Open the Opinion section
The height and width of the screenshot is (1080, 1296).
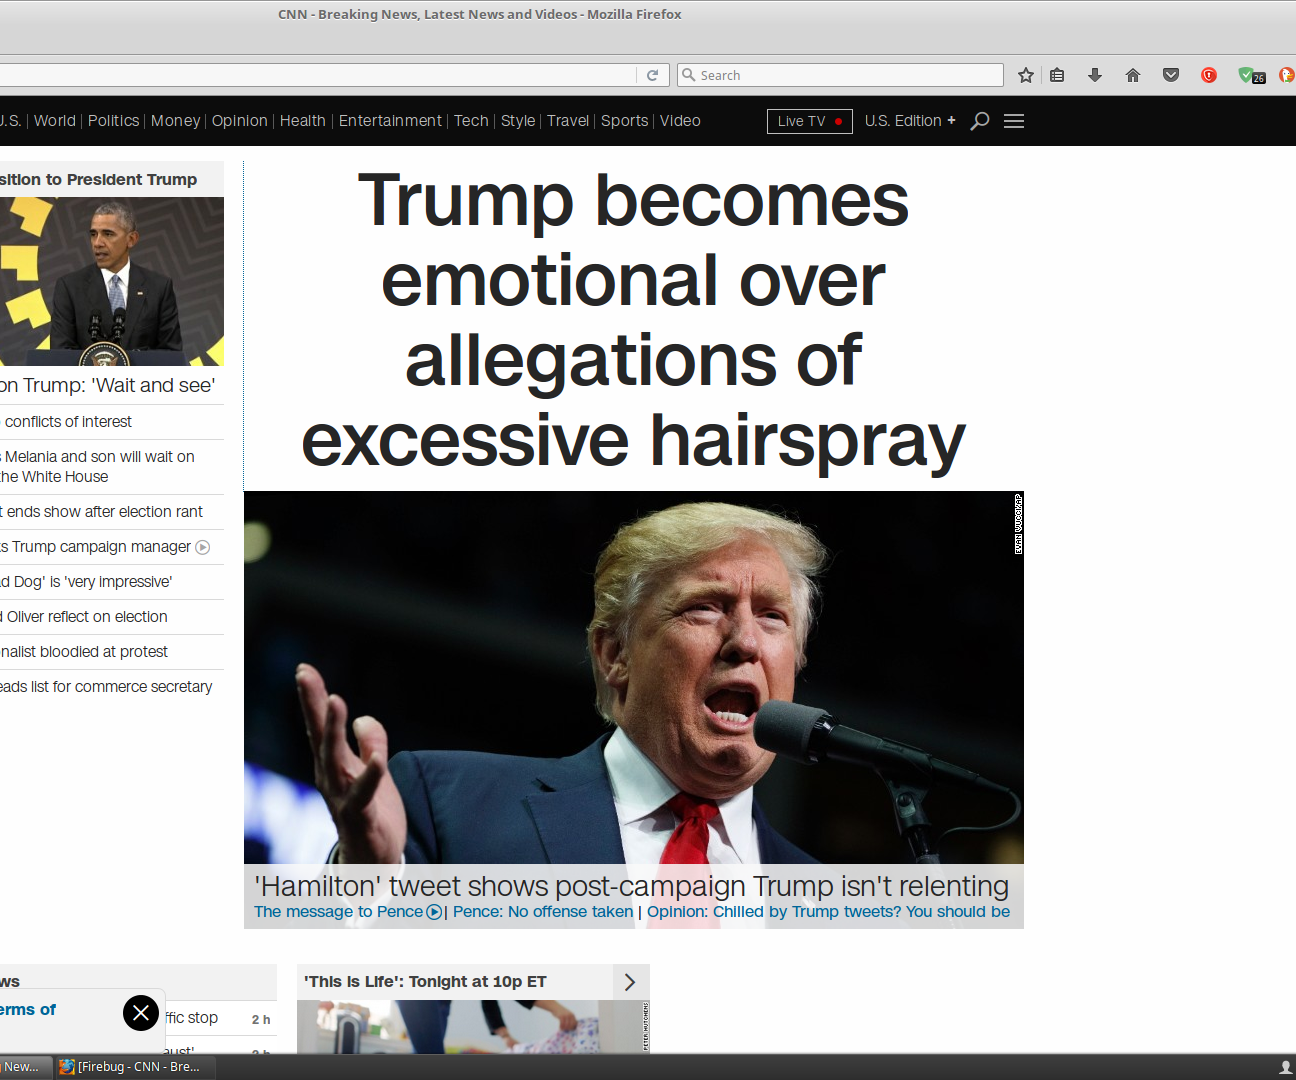(x=240, y=121)
